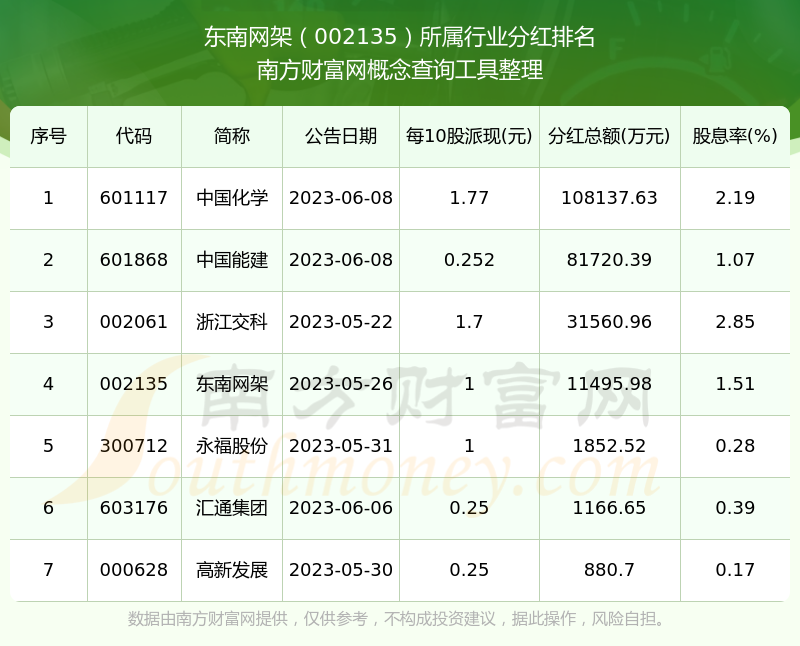
Task: Click total dividend 1852.52
Action: coord(609,446)
